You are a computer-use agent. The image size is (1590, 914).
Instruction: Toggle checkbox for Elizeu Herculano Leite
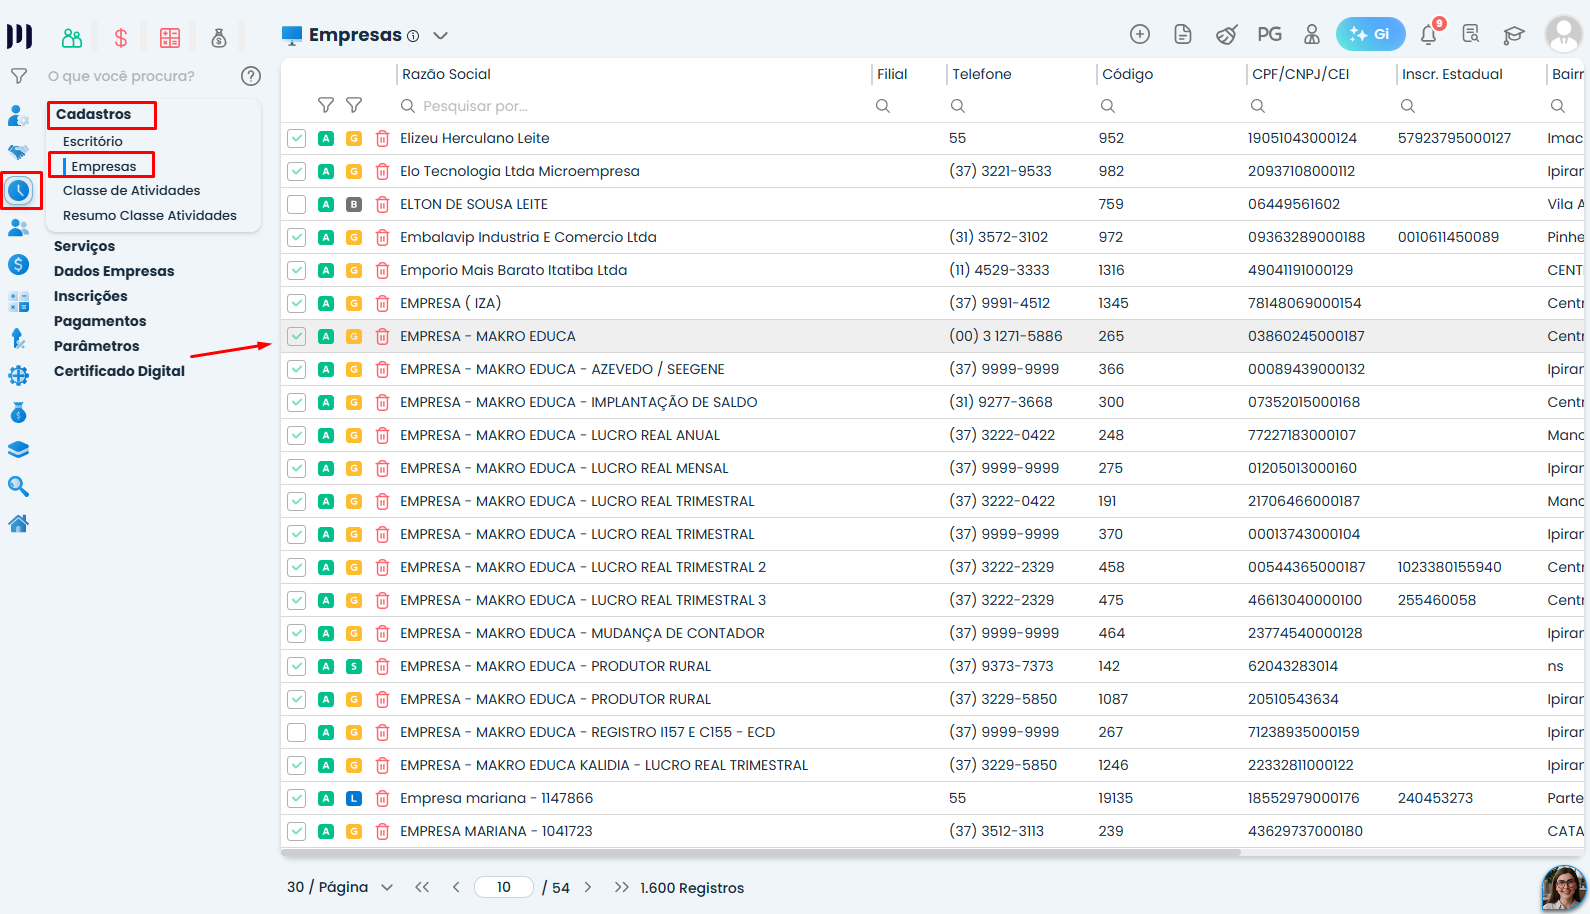(x=296, y=138)
